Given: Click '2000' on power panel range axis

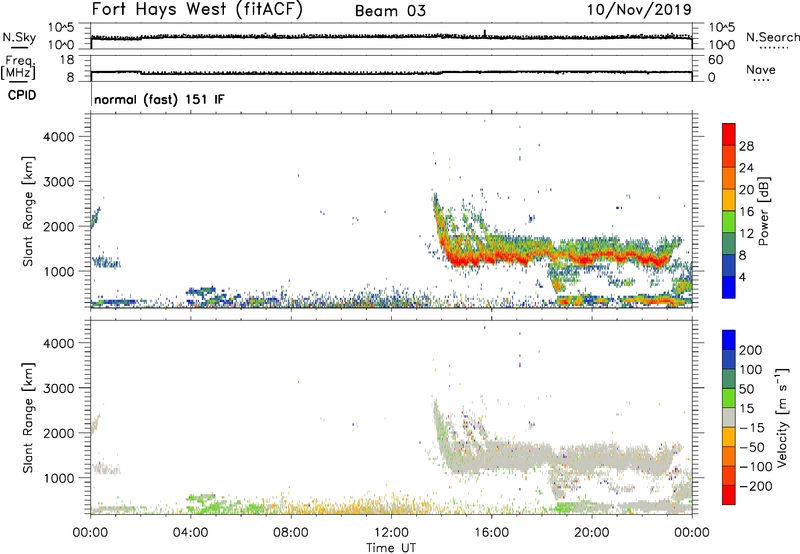Looking at the screenshot, I should pyautogui.click(x=59, y=226).
